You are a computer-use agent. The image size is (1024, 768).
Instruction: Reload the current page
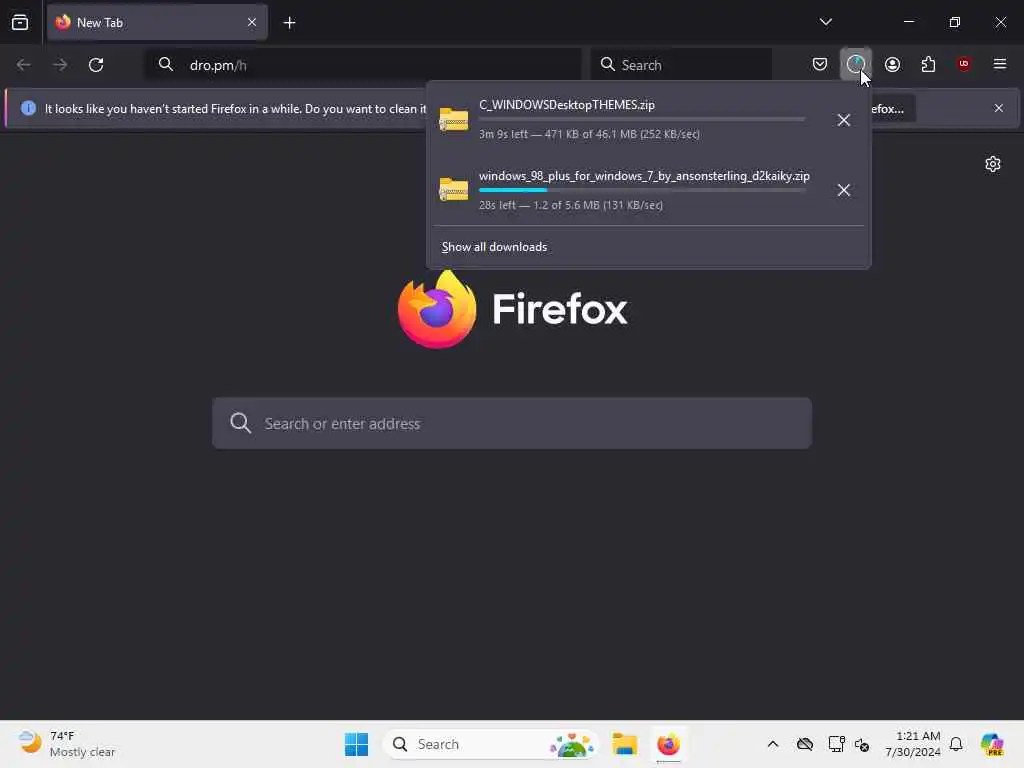tap(96, 65)
